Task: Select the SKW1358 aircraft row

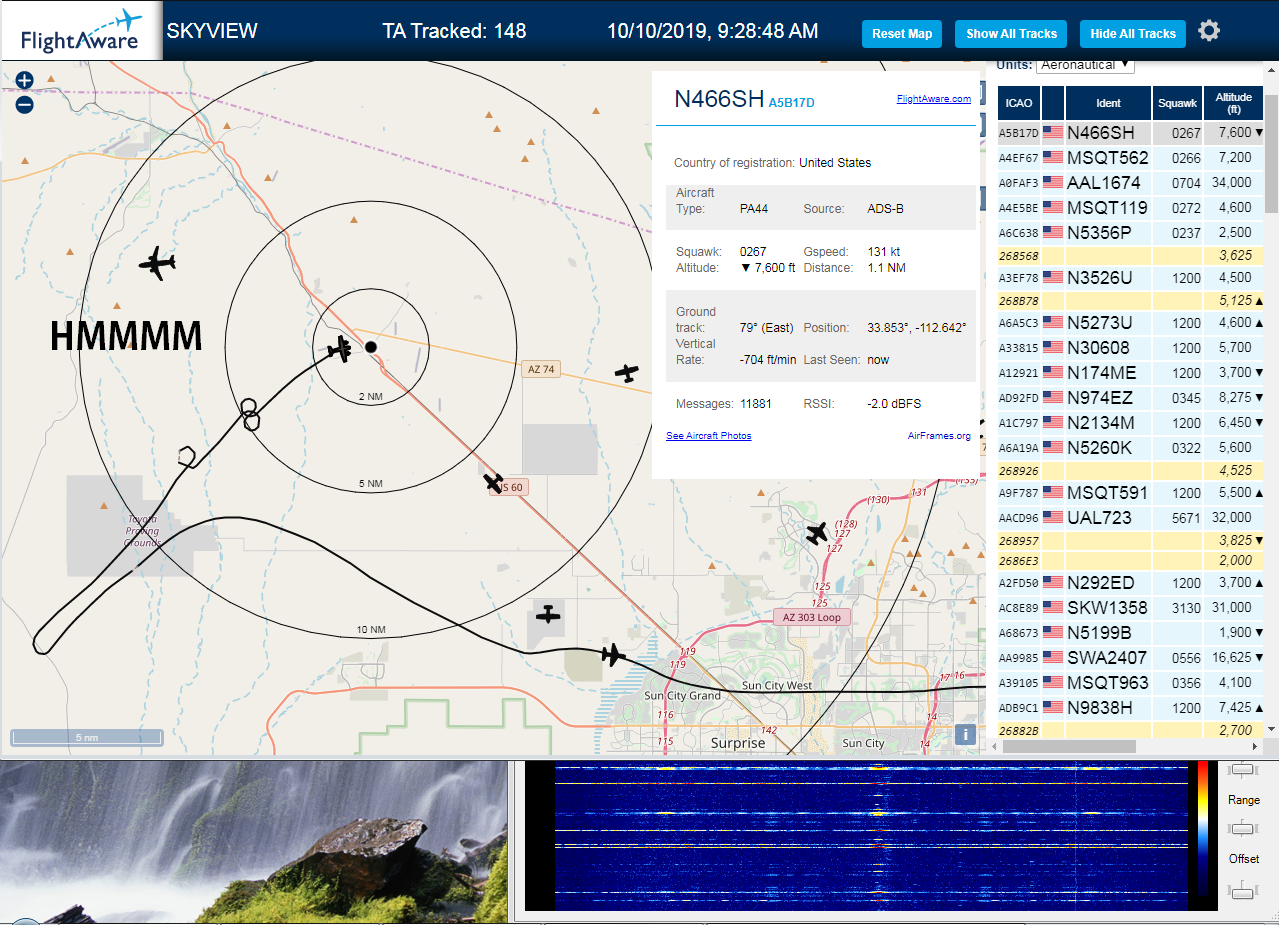Action: (x=1130, y=607)
